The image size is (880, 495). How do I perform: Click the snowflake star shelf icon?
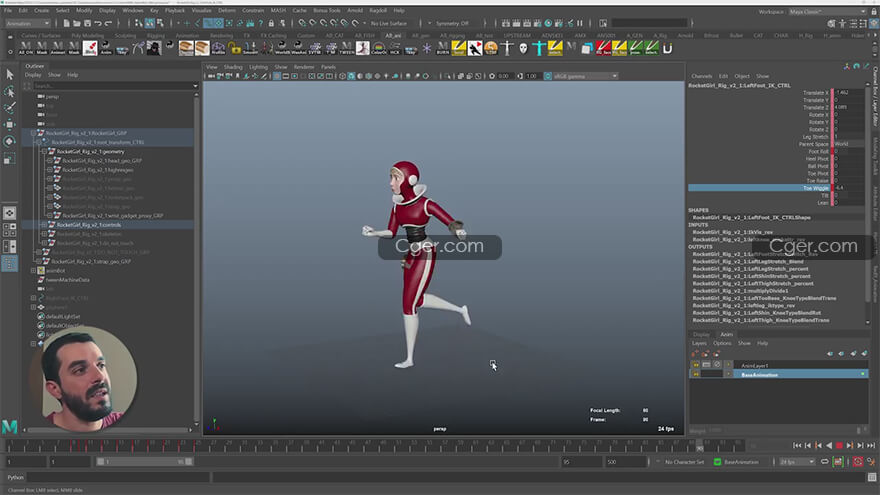tap(427, 48)
